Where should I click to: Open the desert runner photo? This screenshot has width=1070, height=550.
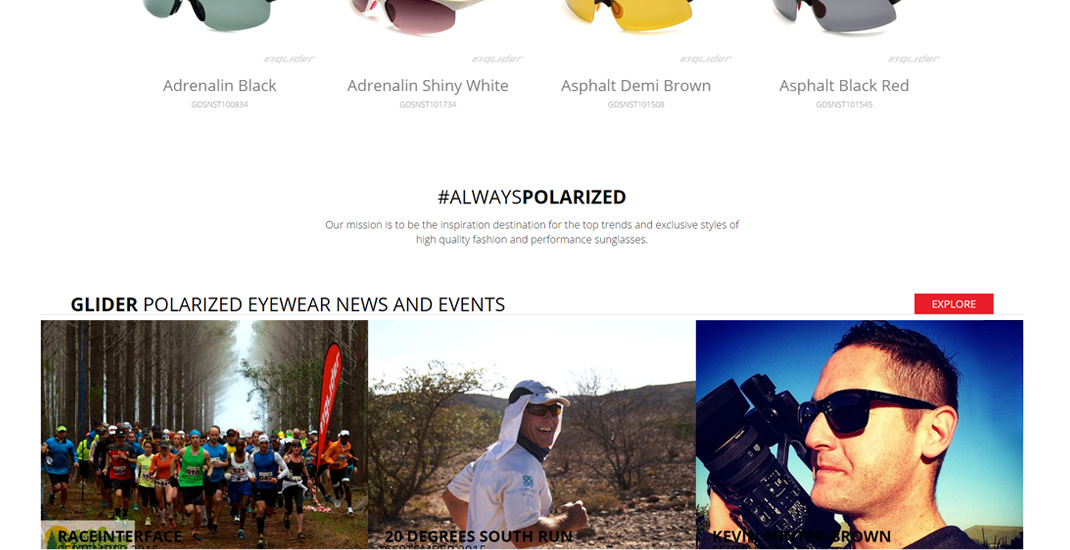(x=532, y=435)
